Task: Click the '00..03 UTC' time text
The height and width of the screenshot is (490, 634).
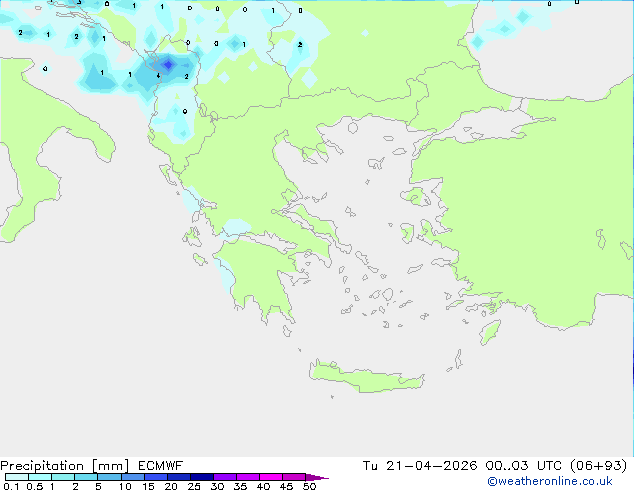Action: coord(523,466)
